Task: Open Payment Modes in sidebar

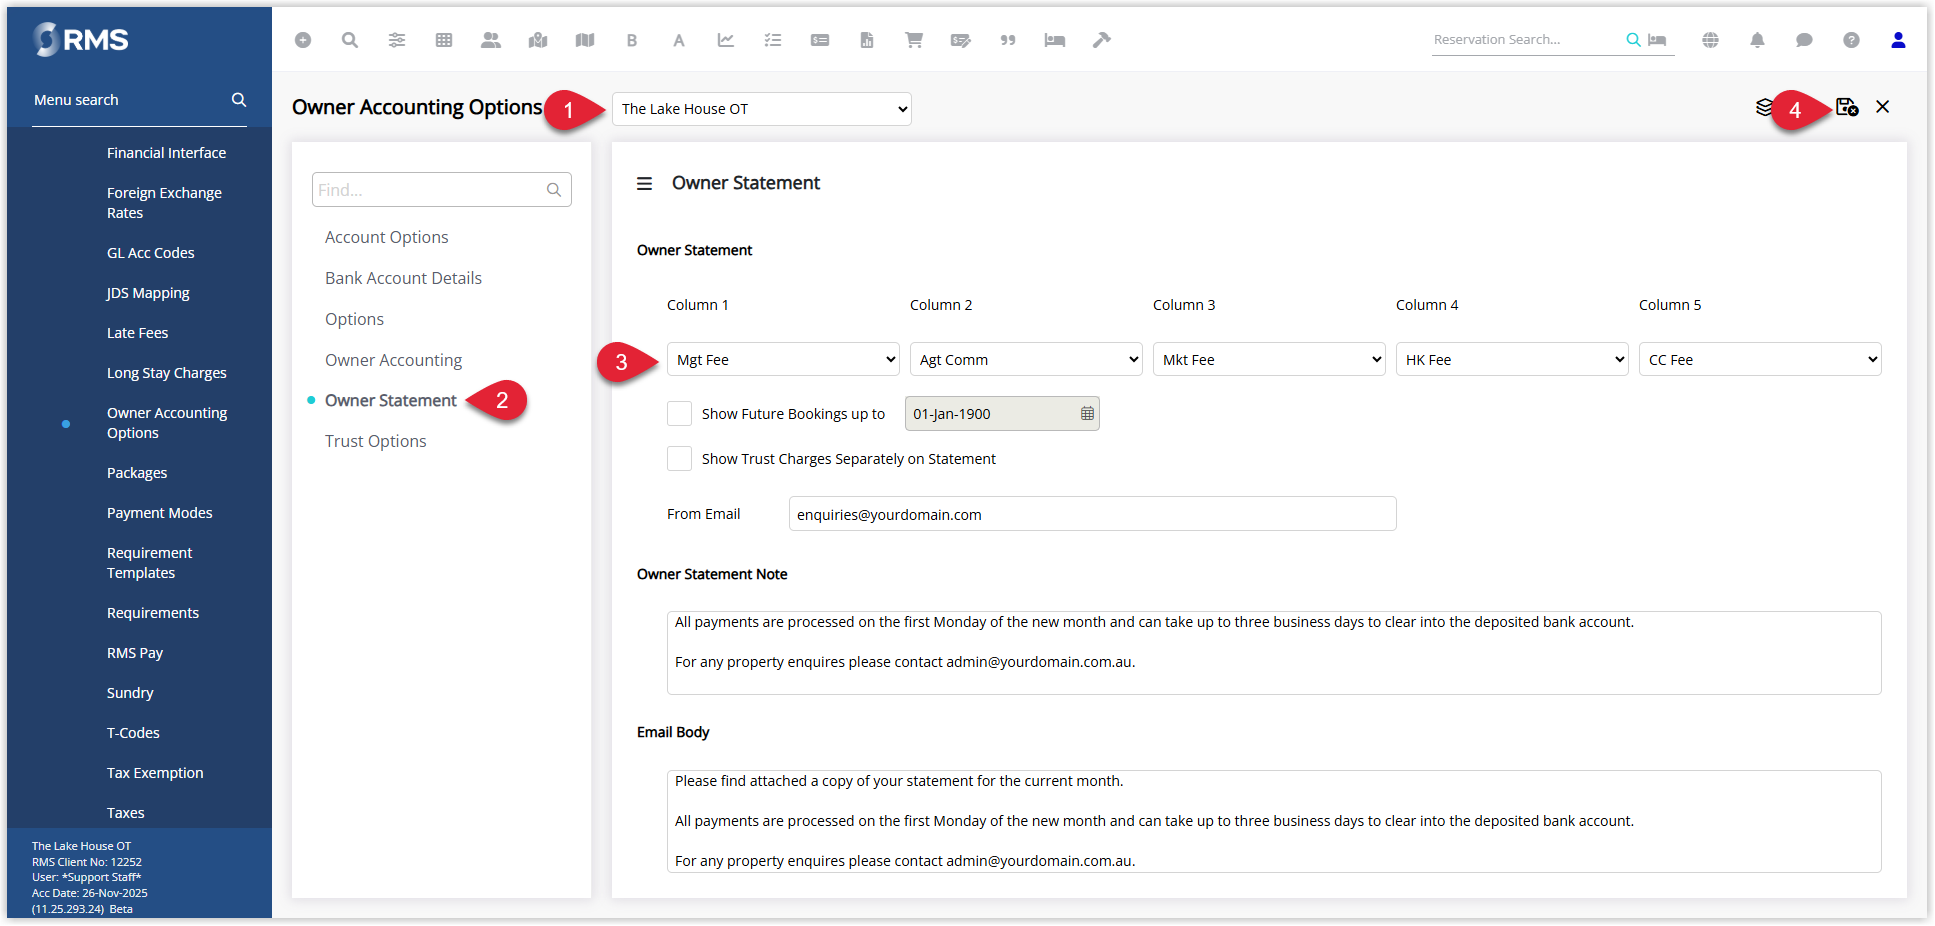Action: [159, 513]
